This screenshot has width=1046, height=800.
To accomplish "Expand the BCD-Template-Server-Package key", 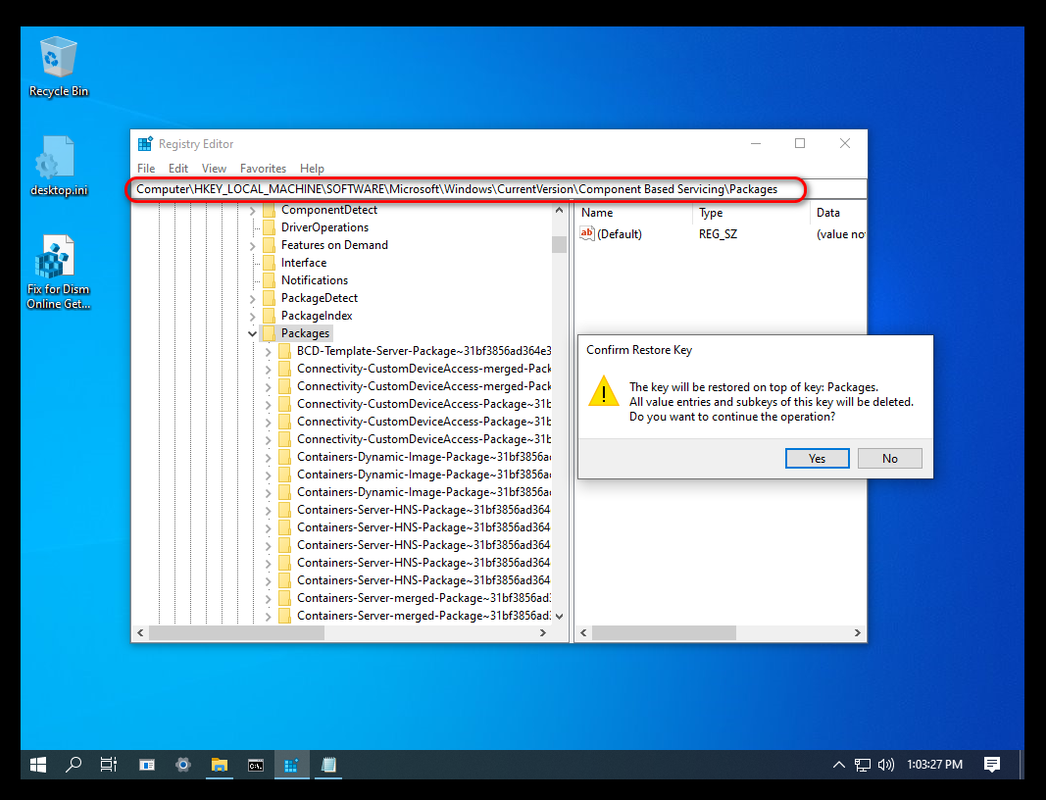I will coord(268,352).
